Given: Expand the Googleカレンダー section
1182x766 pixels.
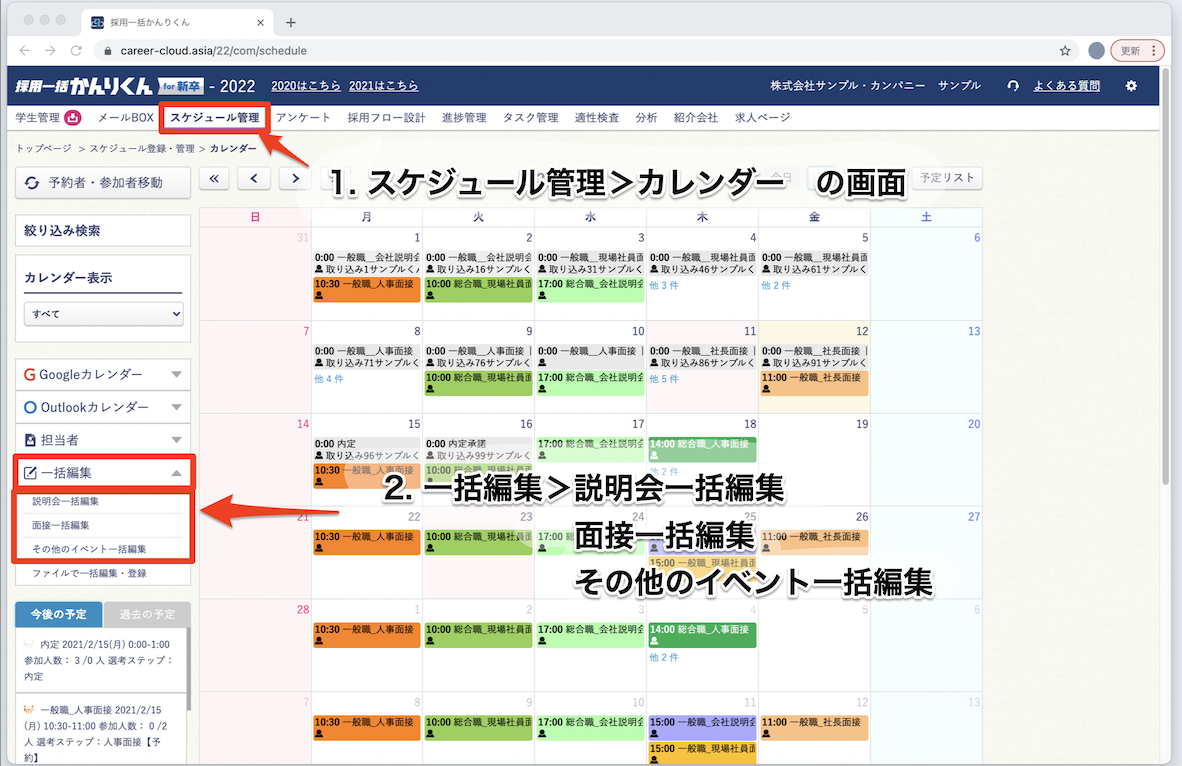Looking at the screenshot, I should click(103, 374).
